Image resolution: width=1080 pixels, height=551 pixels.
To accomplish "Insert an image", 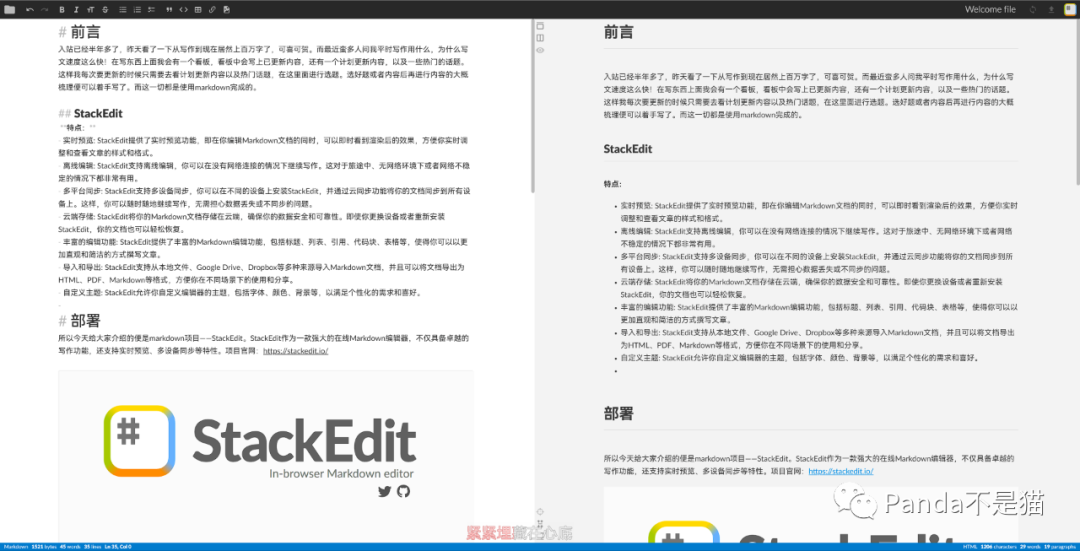I will (x=227, y=10).
